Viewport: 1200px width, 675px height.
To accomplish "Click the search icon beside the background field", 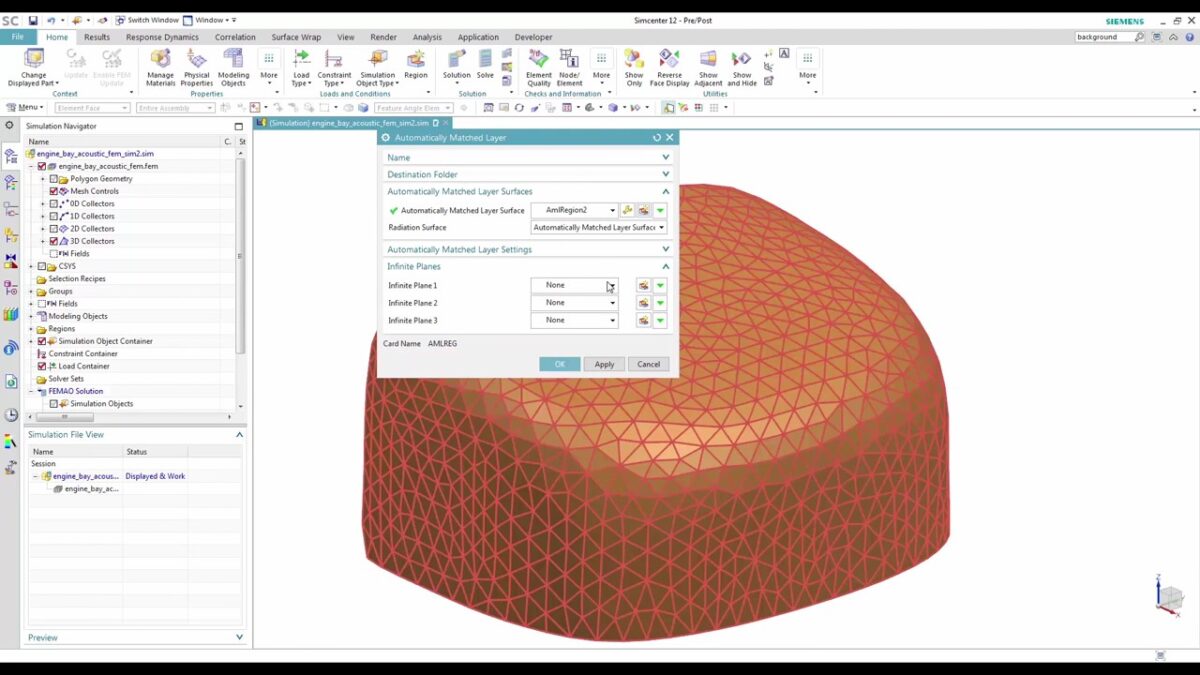I will (1139, 37).
